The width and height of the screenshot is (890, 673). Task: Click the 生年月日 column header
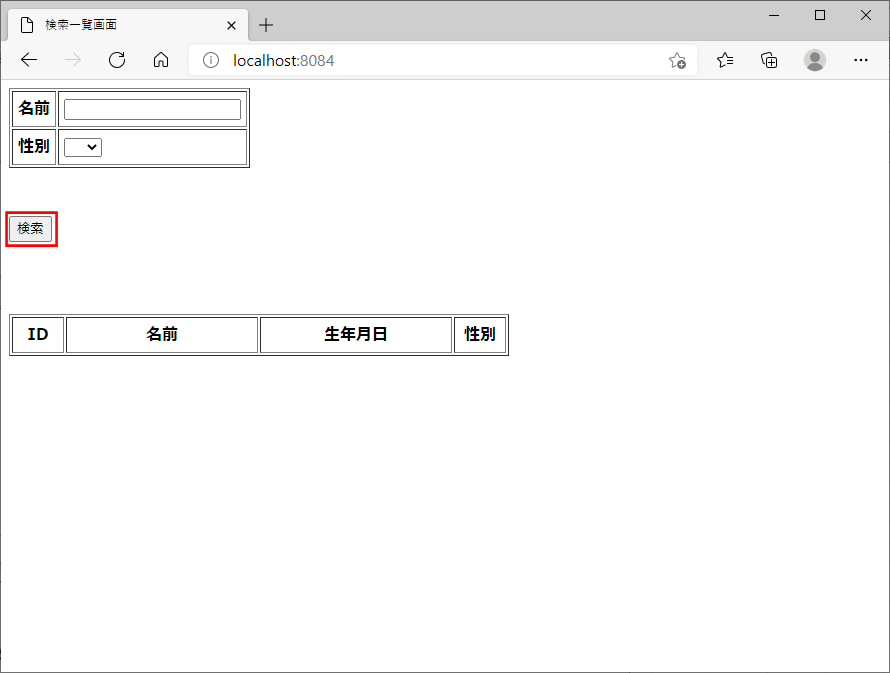(355, 334)
